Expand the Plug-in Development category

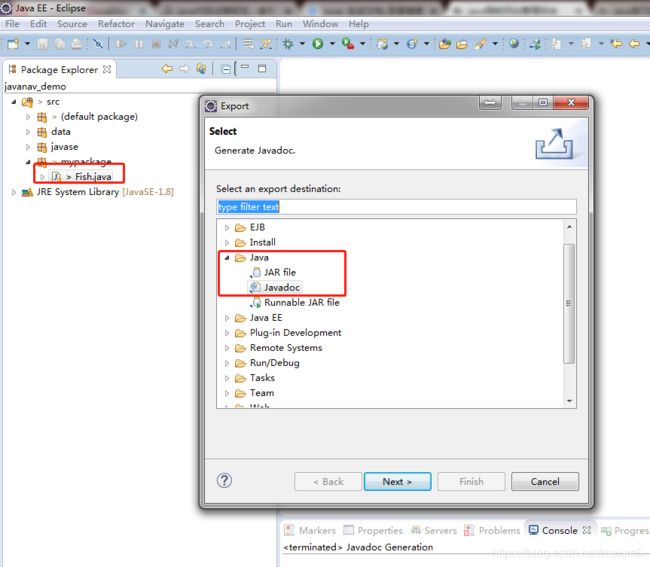227,333
